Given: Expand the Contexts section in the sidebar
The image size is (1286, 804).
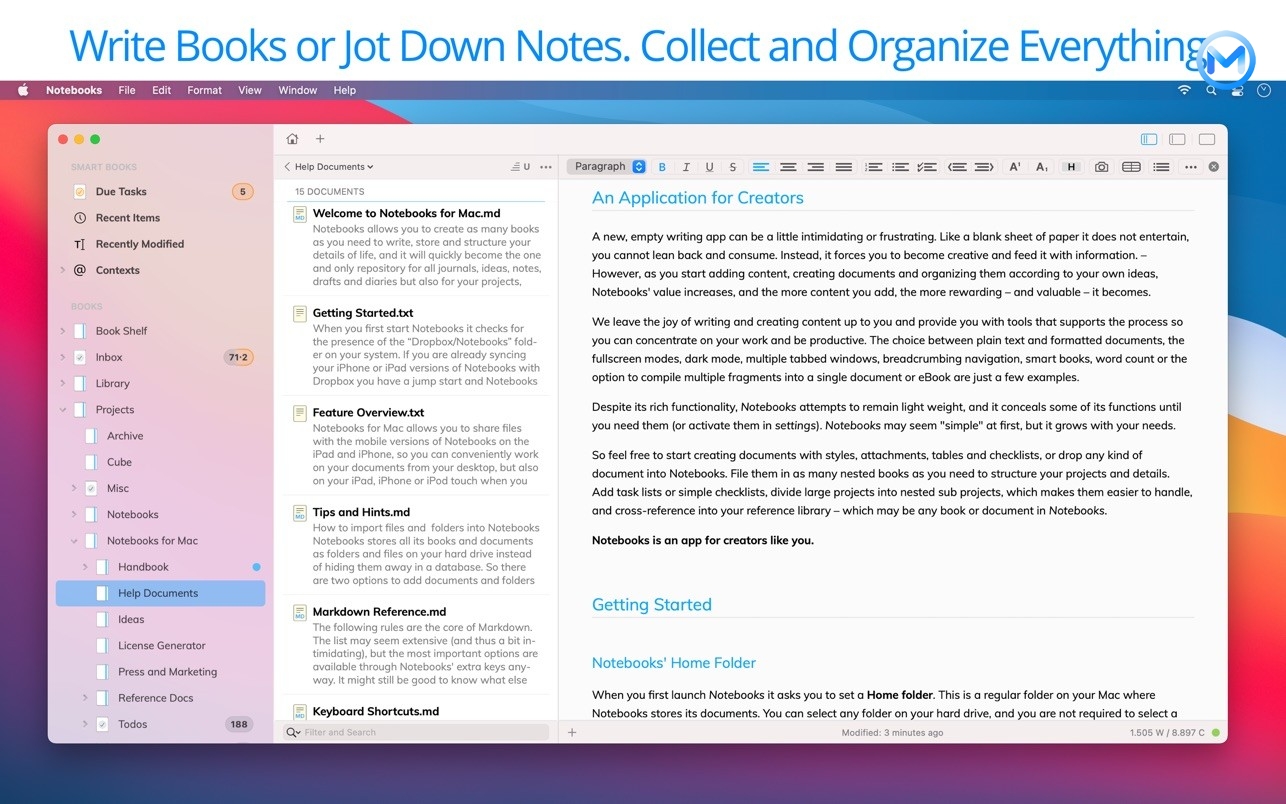Looking at the screenshot, I should click(x=62, y=270).
